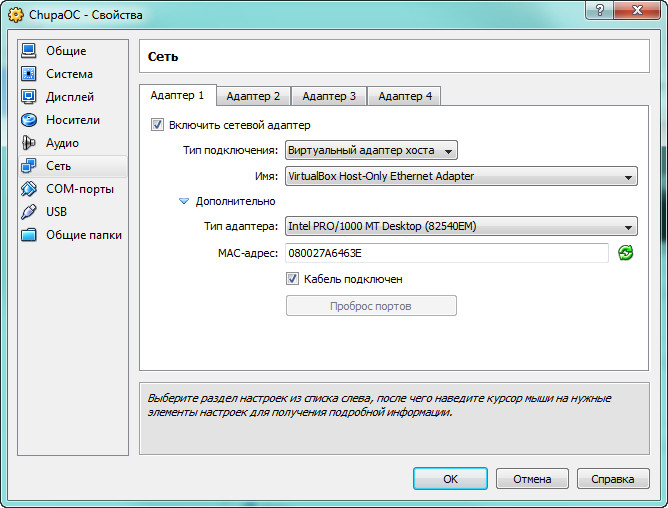The height and width of the screenshot is (508, 668).
Task: Select Аудио label in sidebar
Action: (x=62, y=143)
